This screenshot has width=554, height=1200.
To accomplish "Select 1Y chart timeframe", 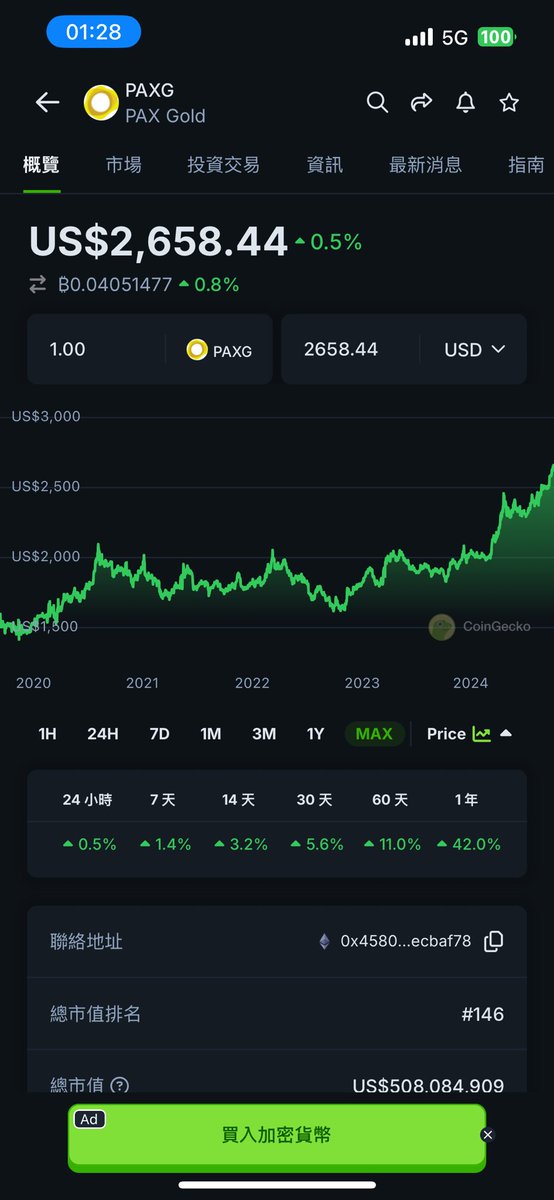I will tap(315, 734).
